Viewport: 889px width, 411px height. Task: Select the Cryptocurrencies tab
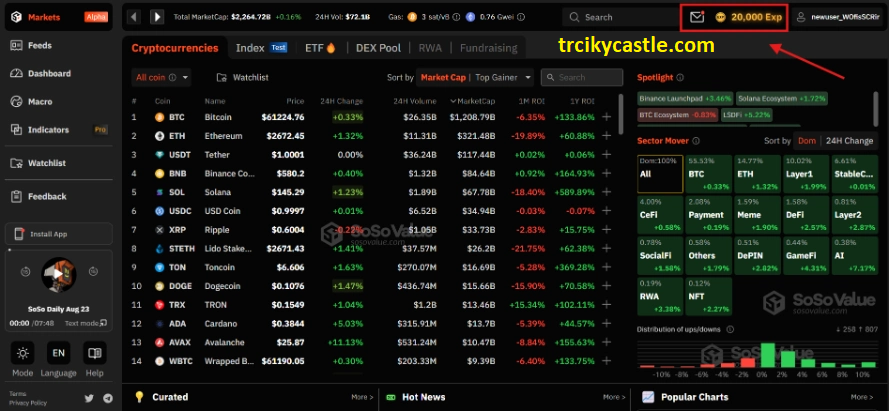point(175,48)
